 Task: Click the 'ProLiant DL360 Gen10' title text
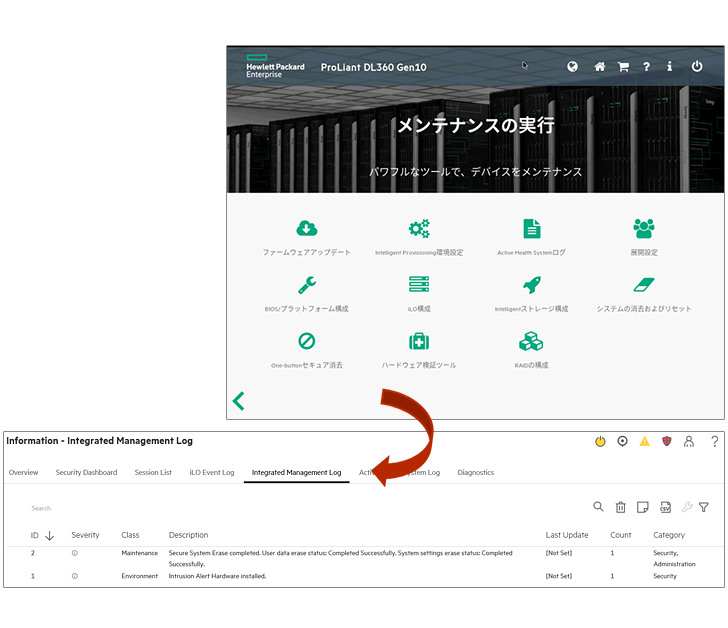[x=374, y=67]
